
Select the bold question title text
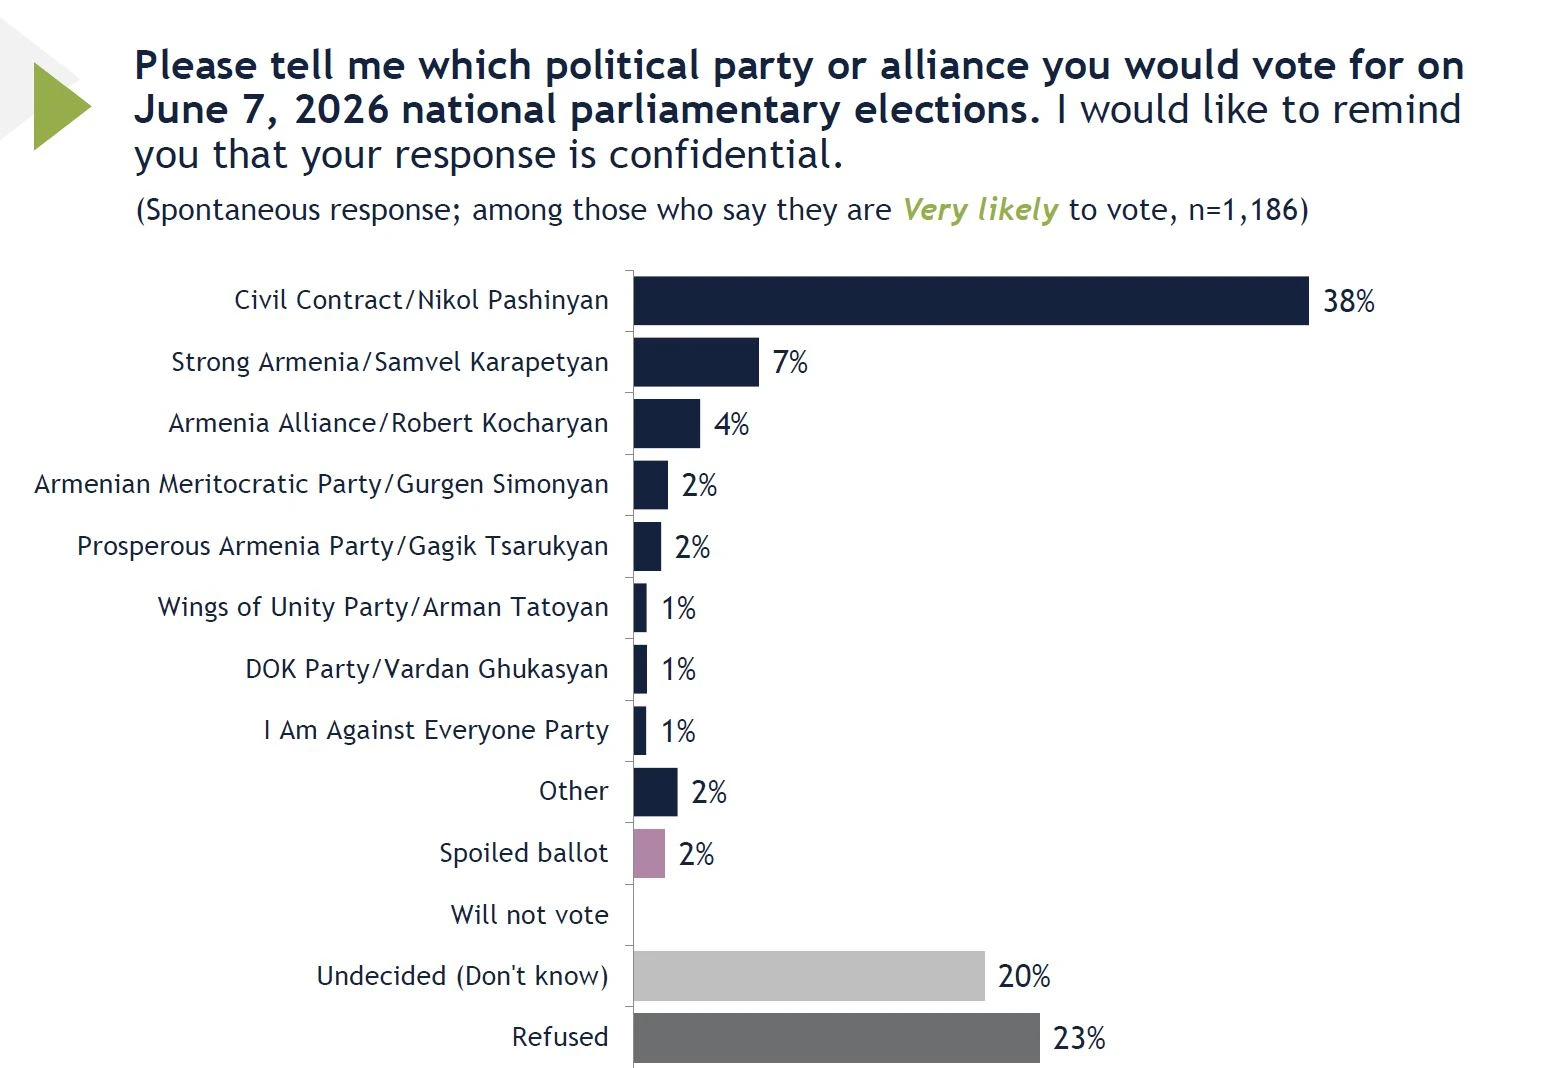(799, 88)
